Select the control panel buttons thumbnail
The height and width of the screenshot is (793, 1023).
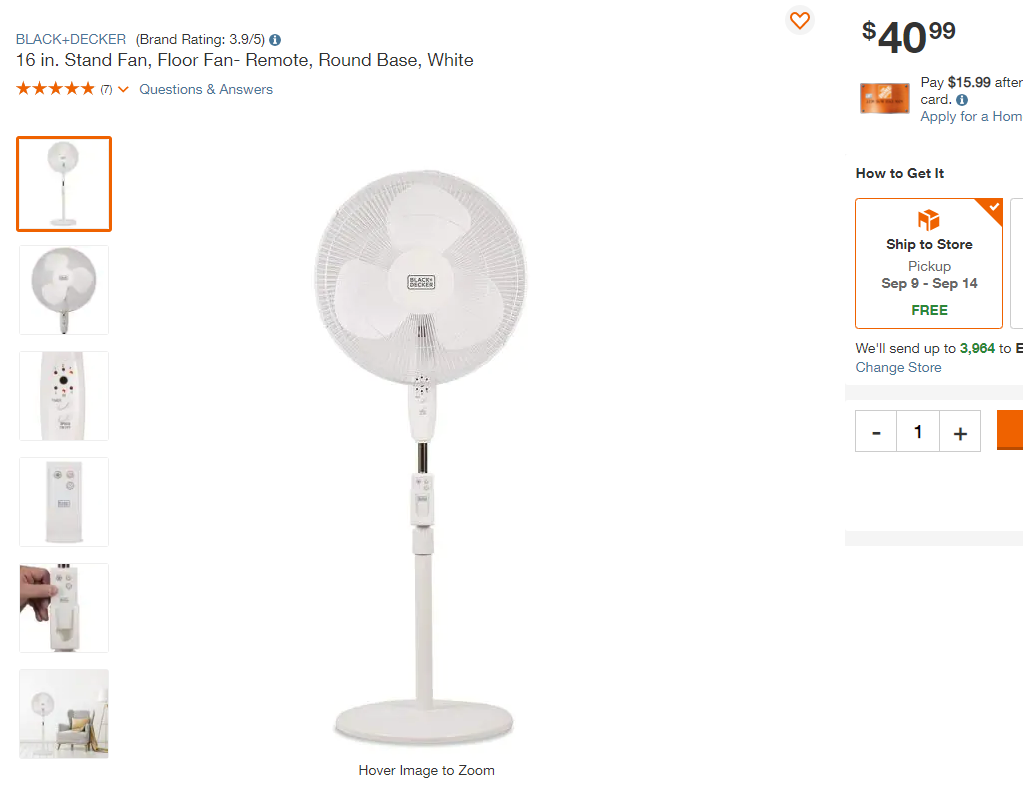(64, 396)
